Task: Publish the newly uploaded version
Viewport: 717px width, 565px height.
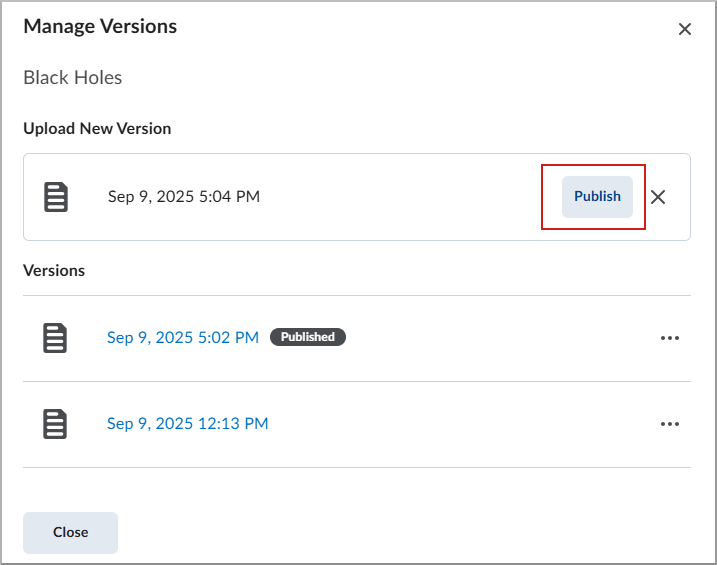Action: pos(597,196)
